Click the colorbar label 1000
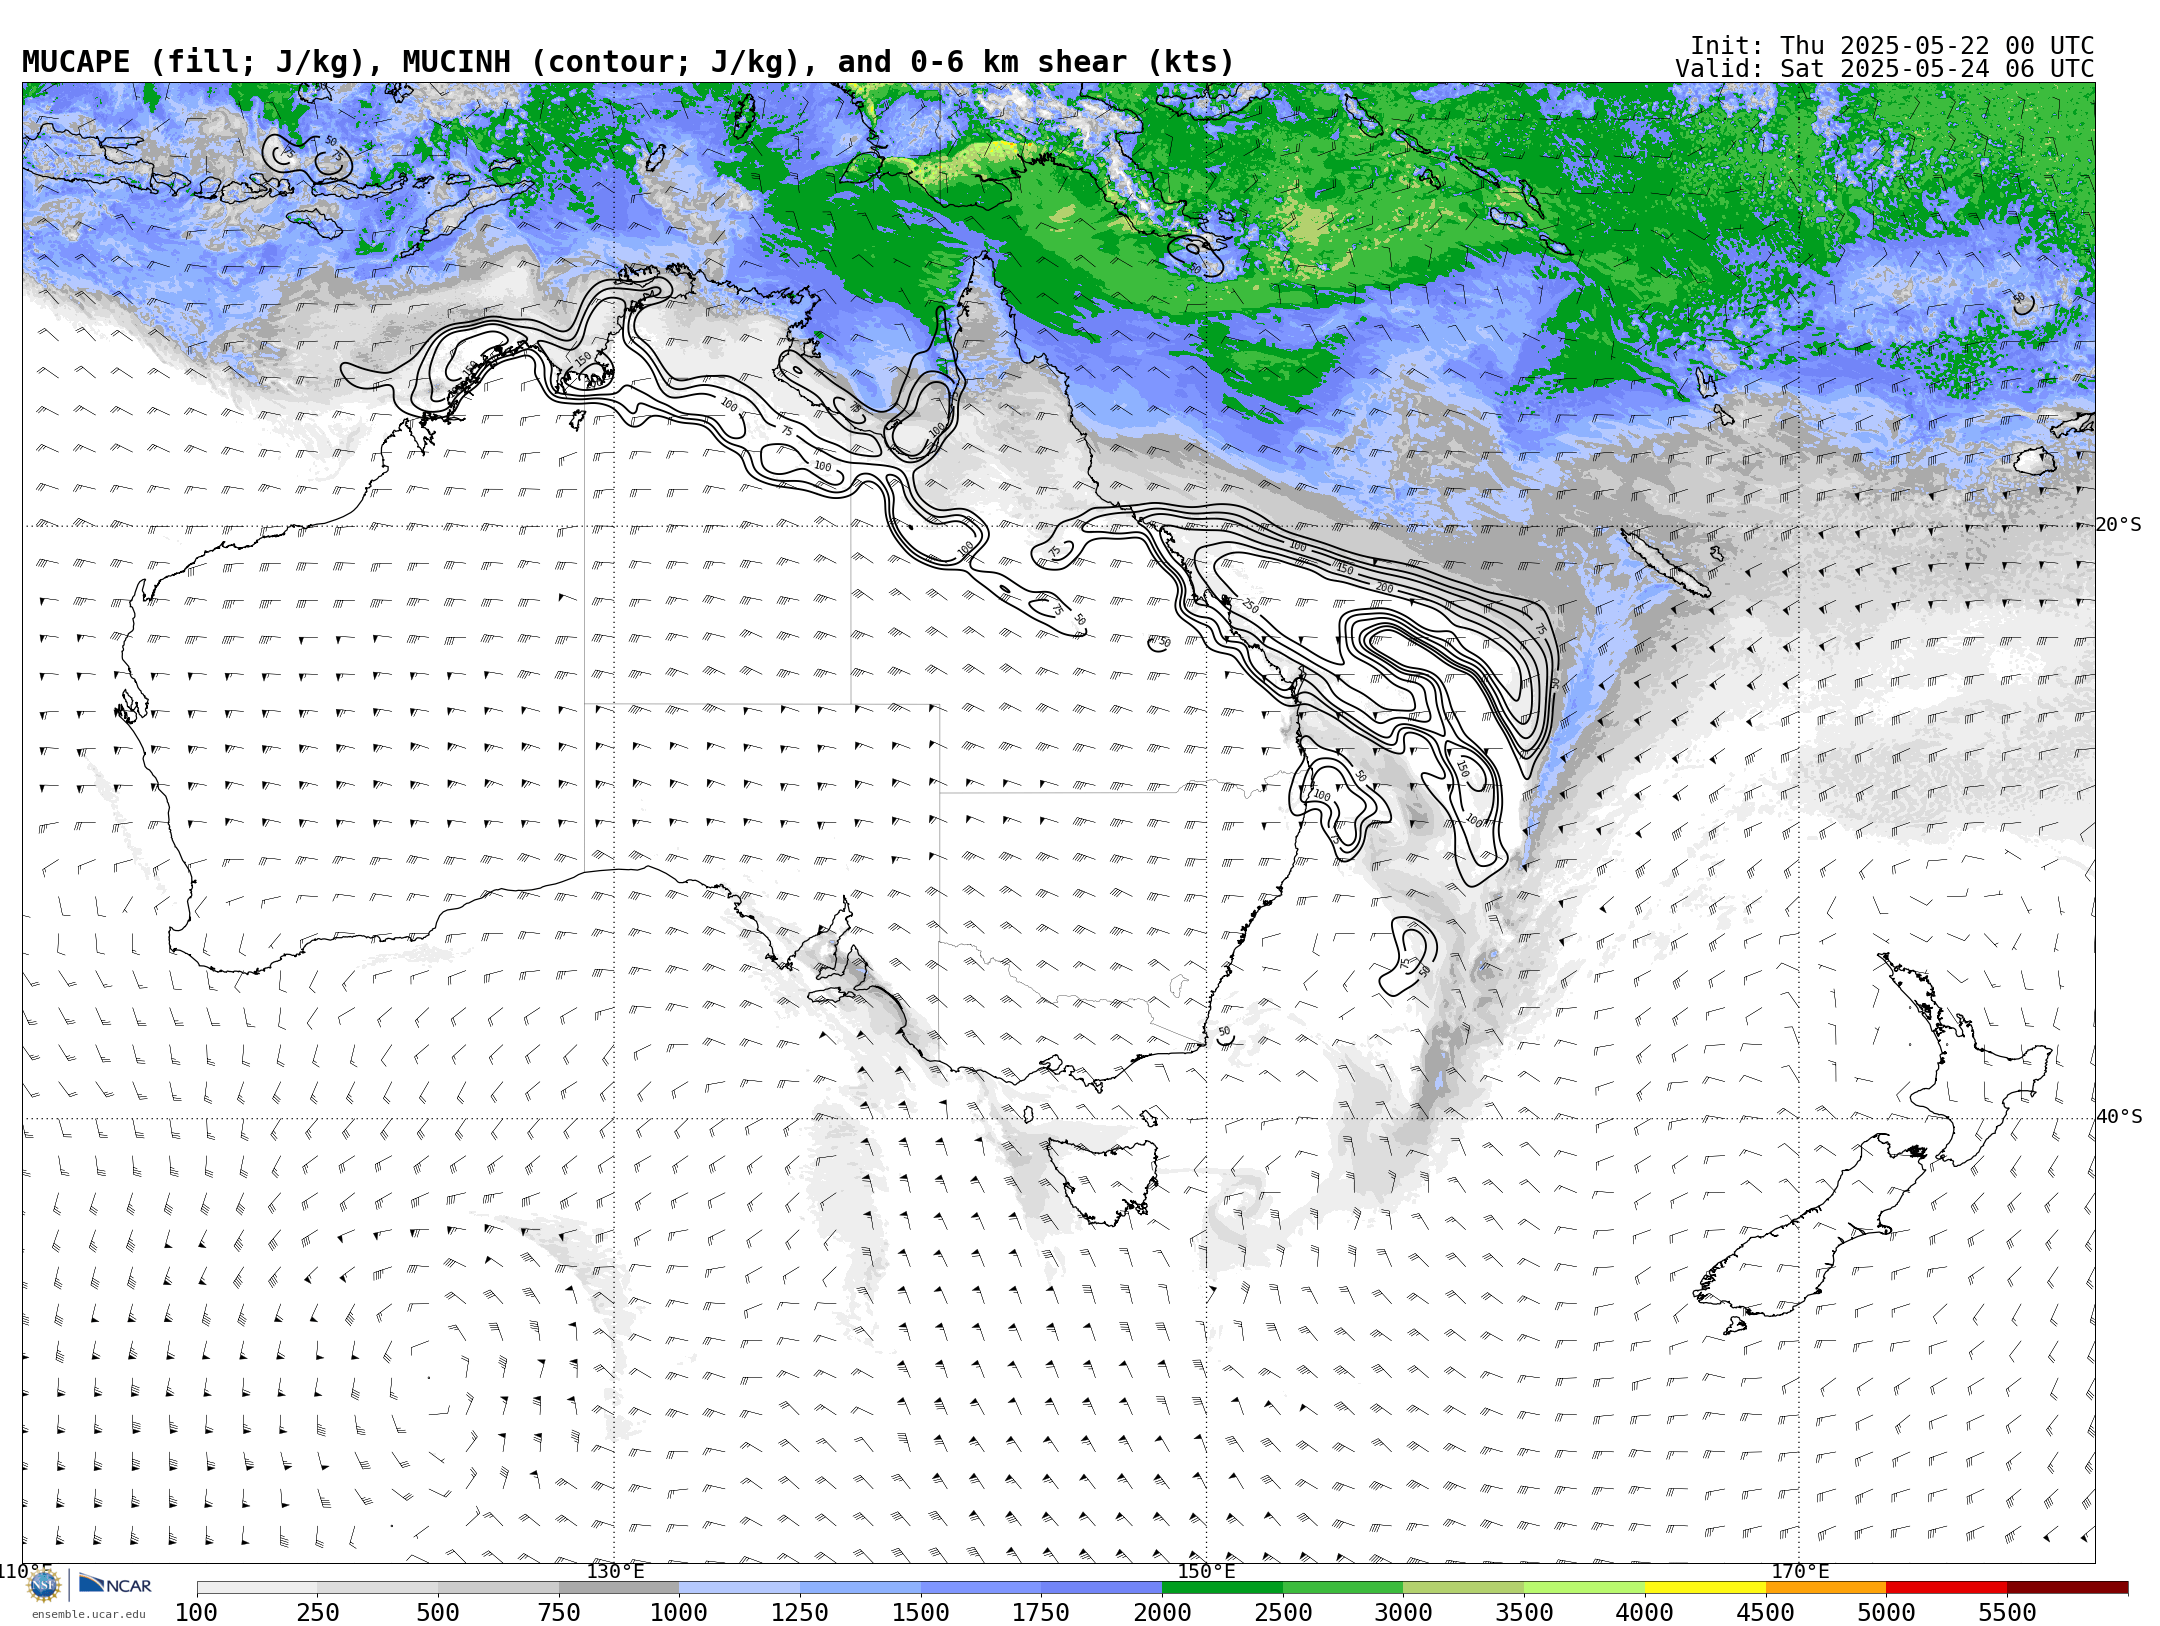This screenshot has width=2160, height=1626. pos(679,1613)
